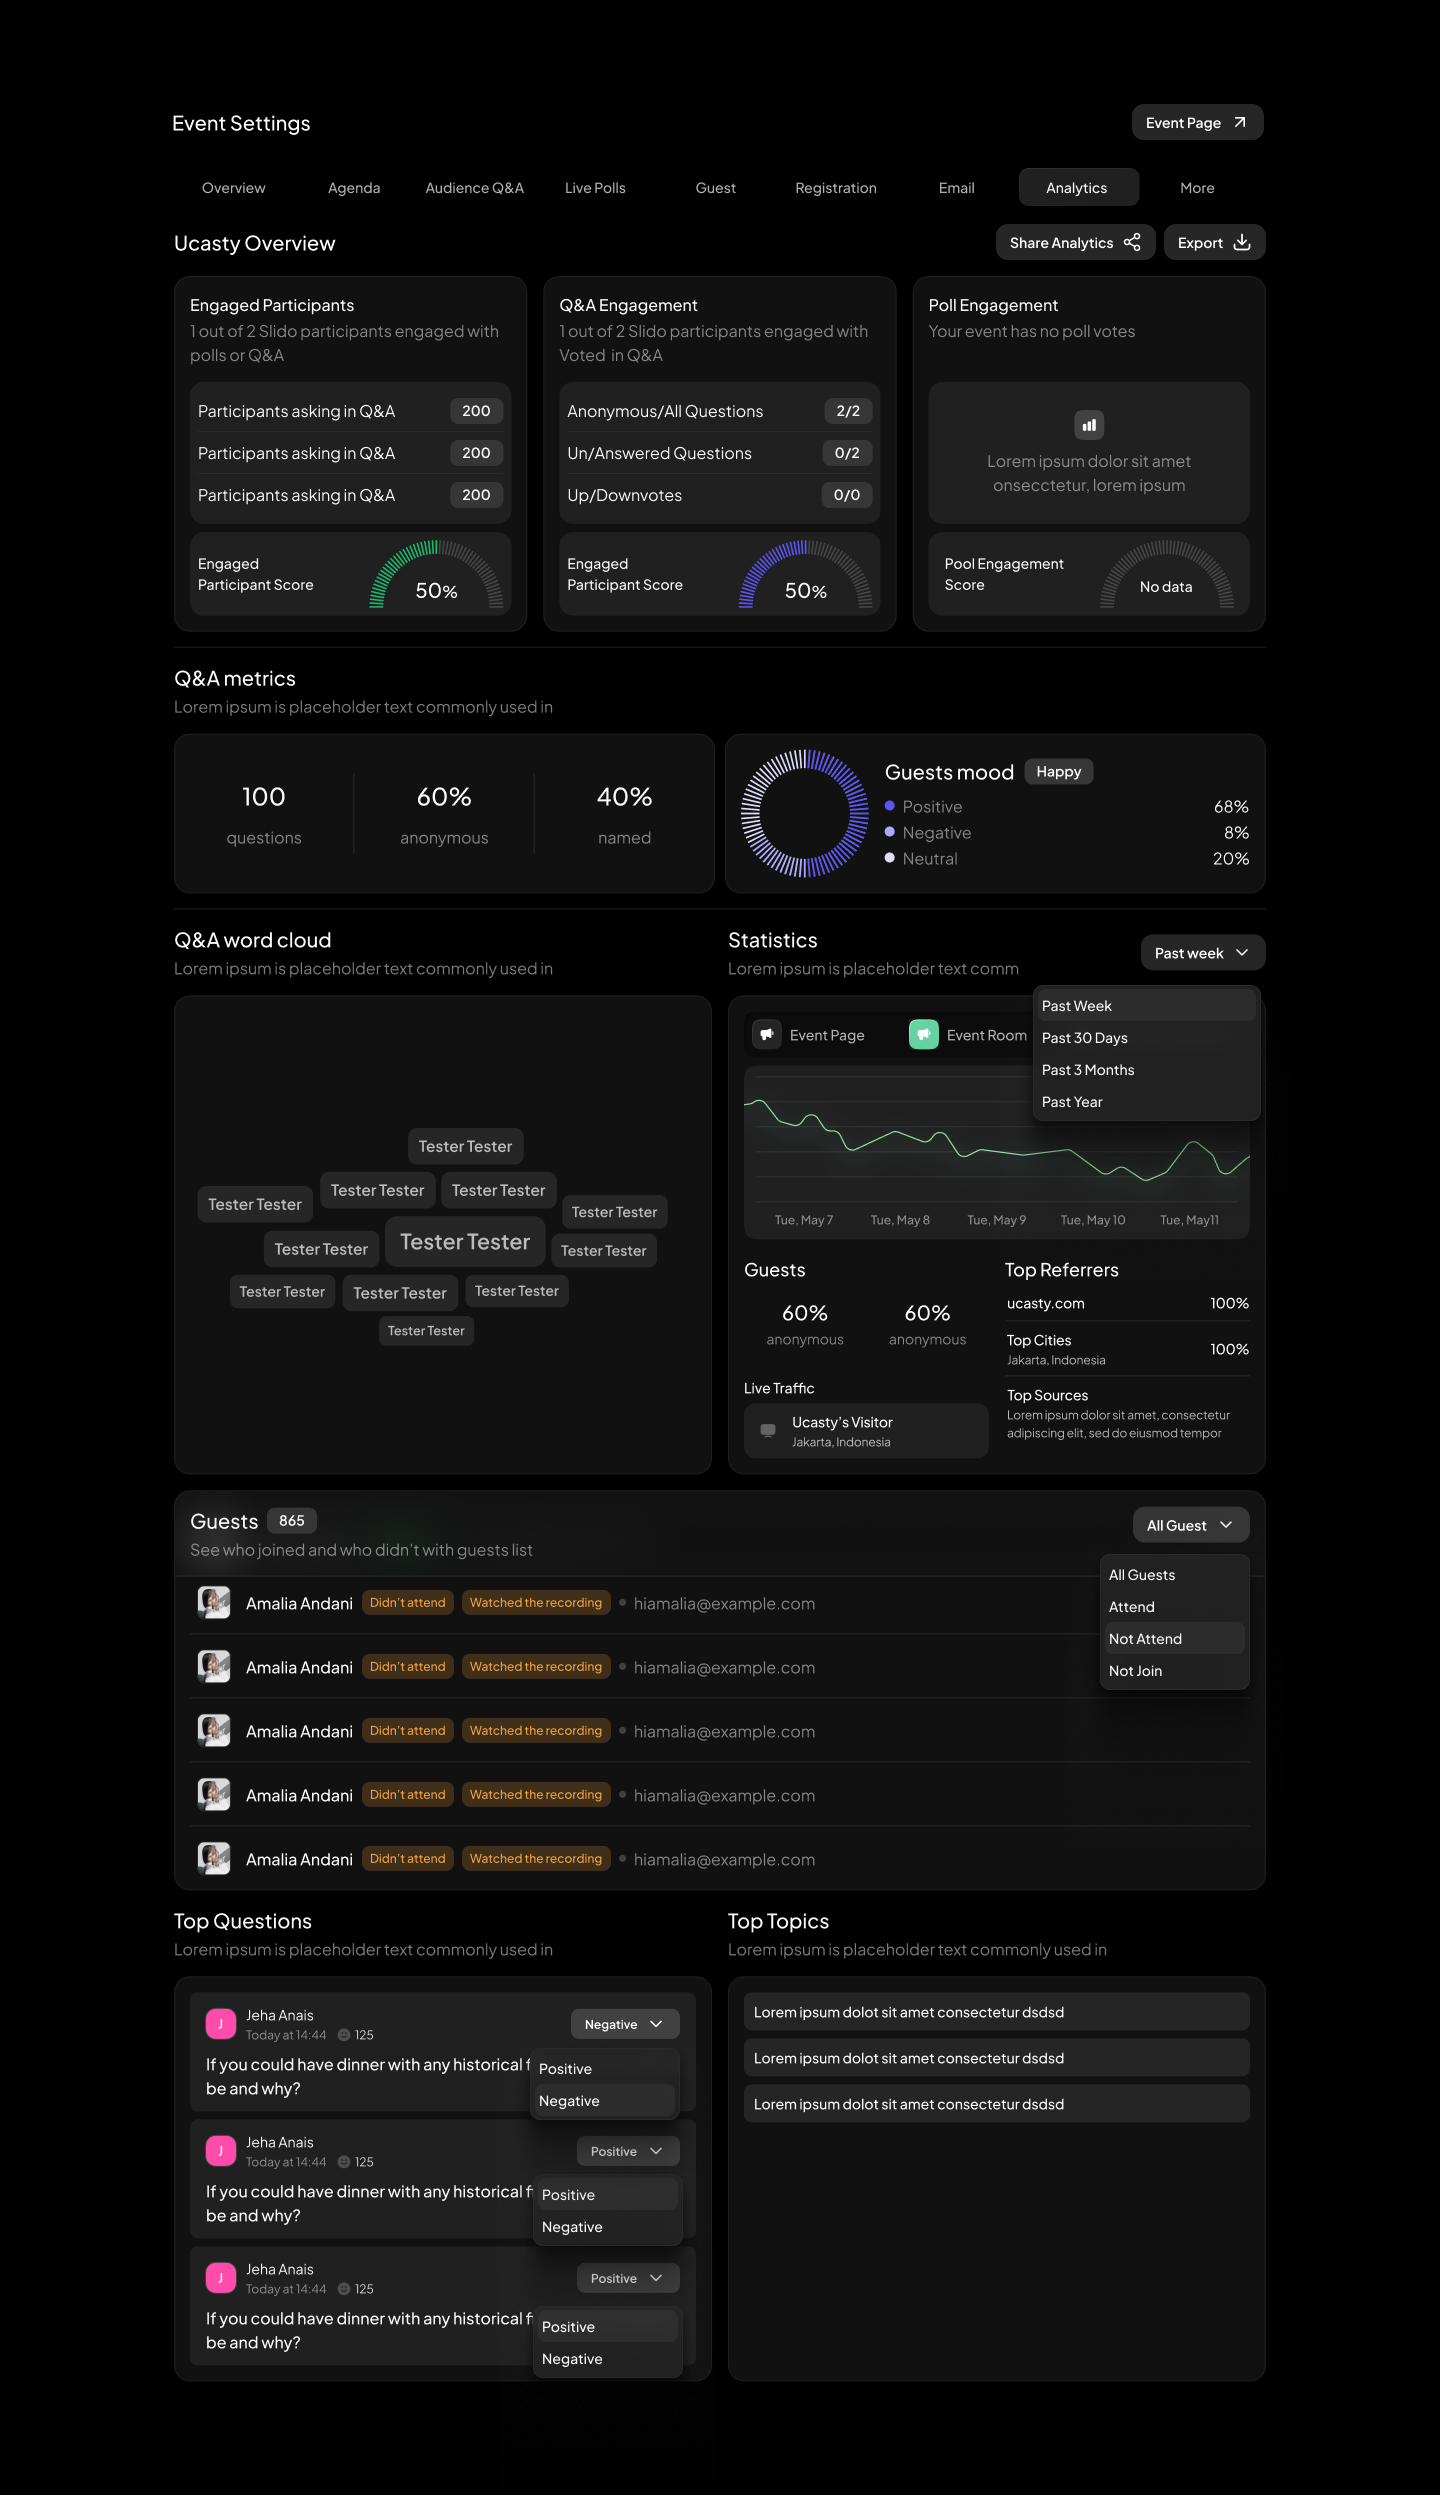Click the avatar in the last Amalia Andani row
The height and width of the screenshot is (2495, 1440).
(214, 1858)
